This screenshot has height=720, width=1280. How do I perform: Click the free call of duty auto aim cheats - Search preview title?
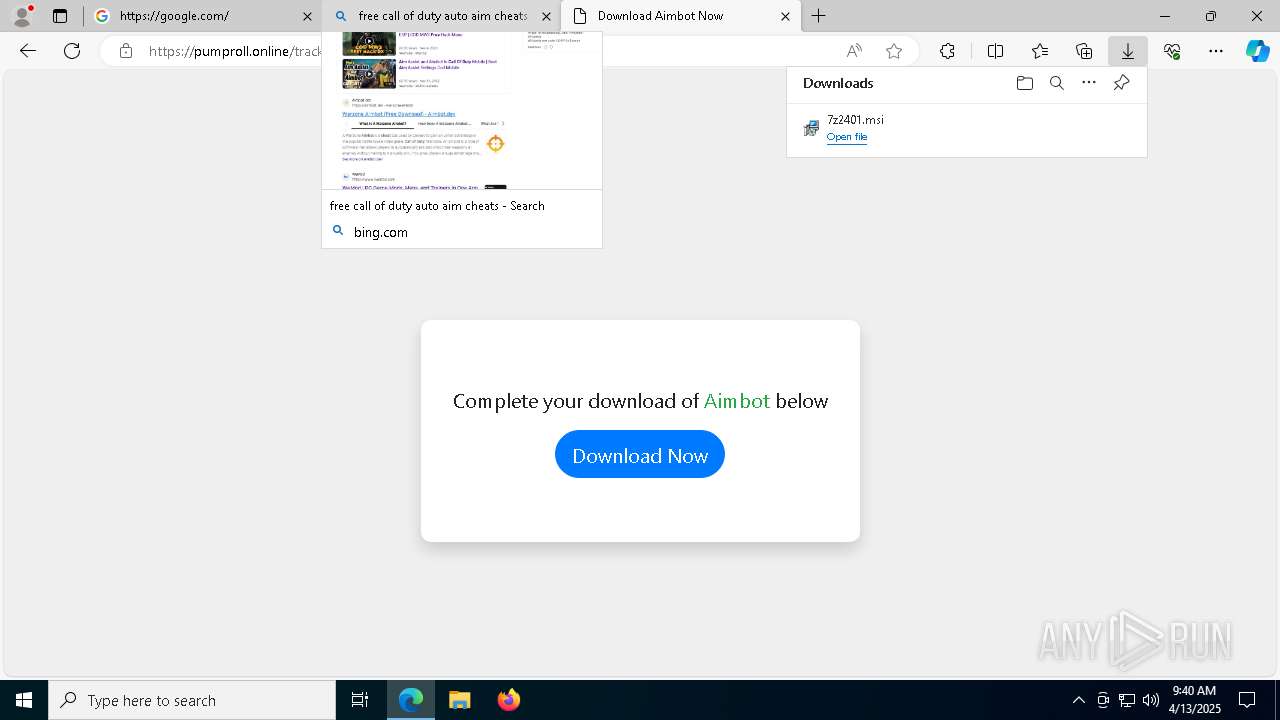click(x=437, y=206)
